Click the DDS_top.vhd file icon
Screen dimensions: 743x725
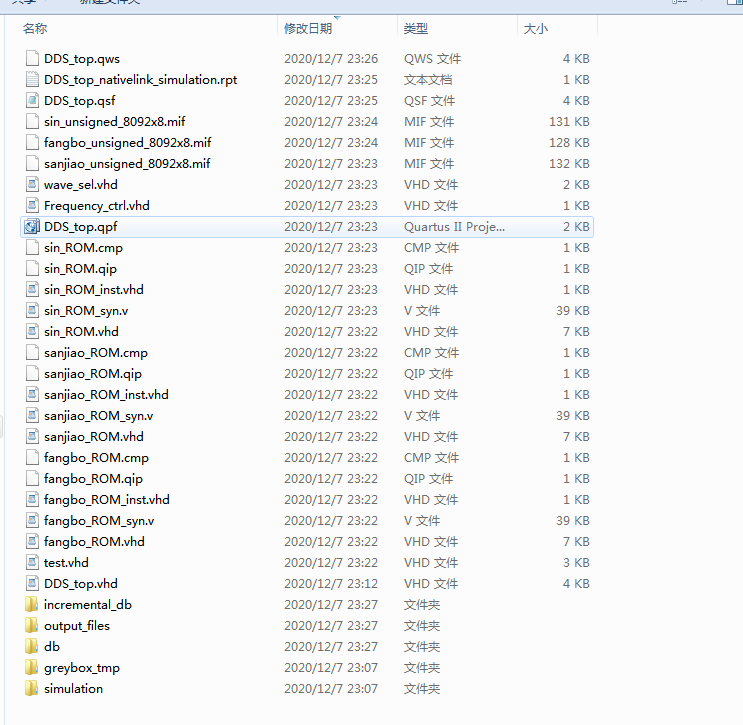pos(32,583)
